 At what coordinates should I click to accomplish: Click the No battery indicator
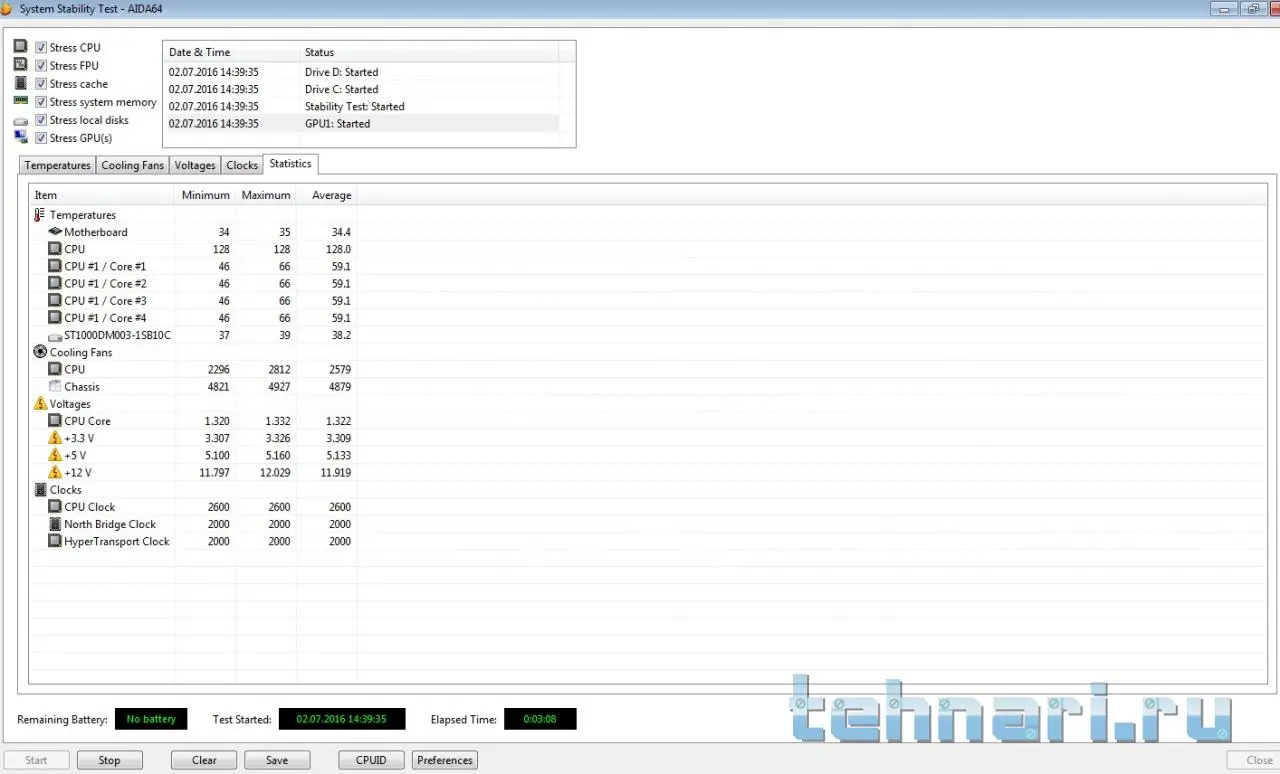tap(151, 719)
